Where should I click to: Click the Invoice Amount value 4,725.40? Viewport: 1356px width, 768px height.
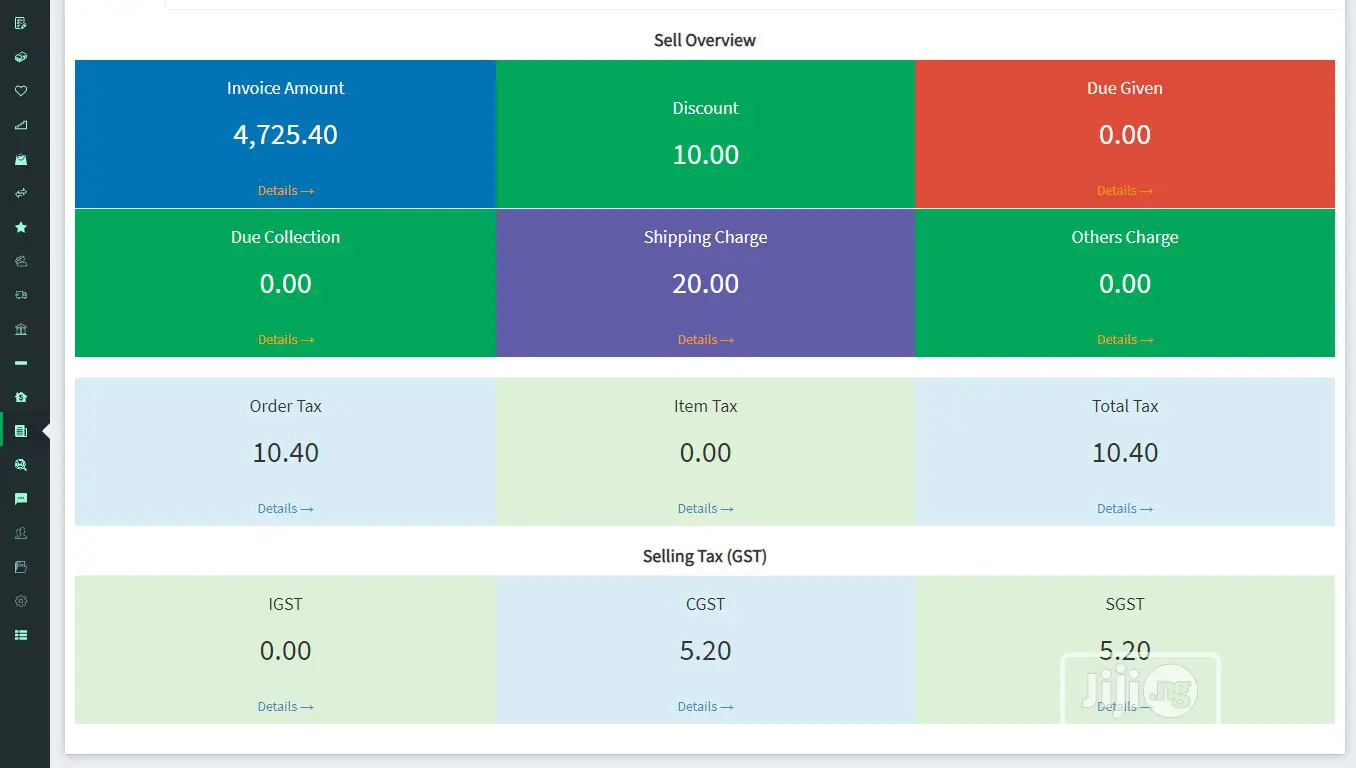tap(286, 134)
